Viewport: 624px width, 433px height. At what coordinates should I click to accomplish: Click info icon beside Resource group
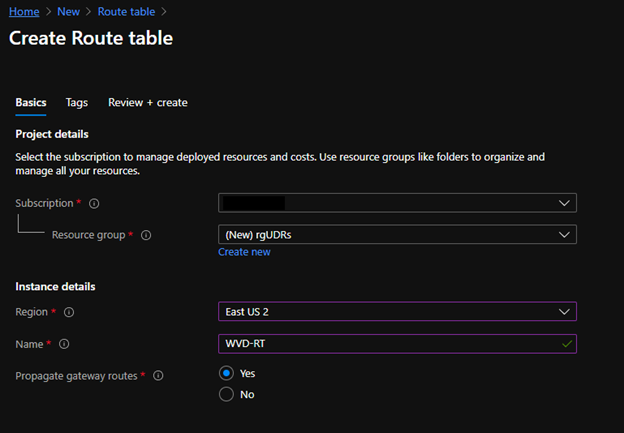pyautogui.click(x=146, y=235)
